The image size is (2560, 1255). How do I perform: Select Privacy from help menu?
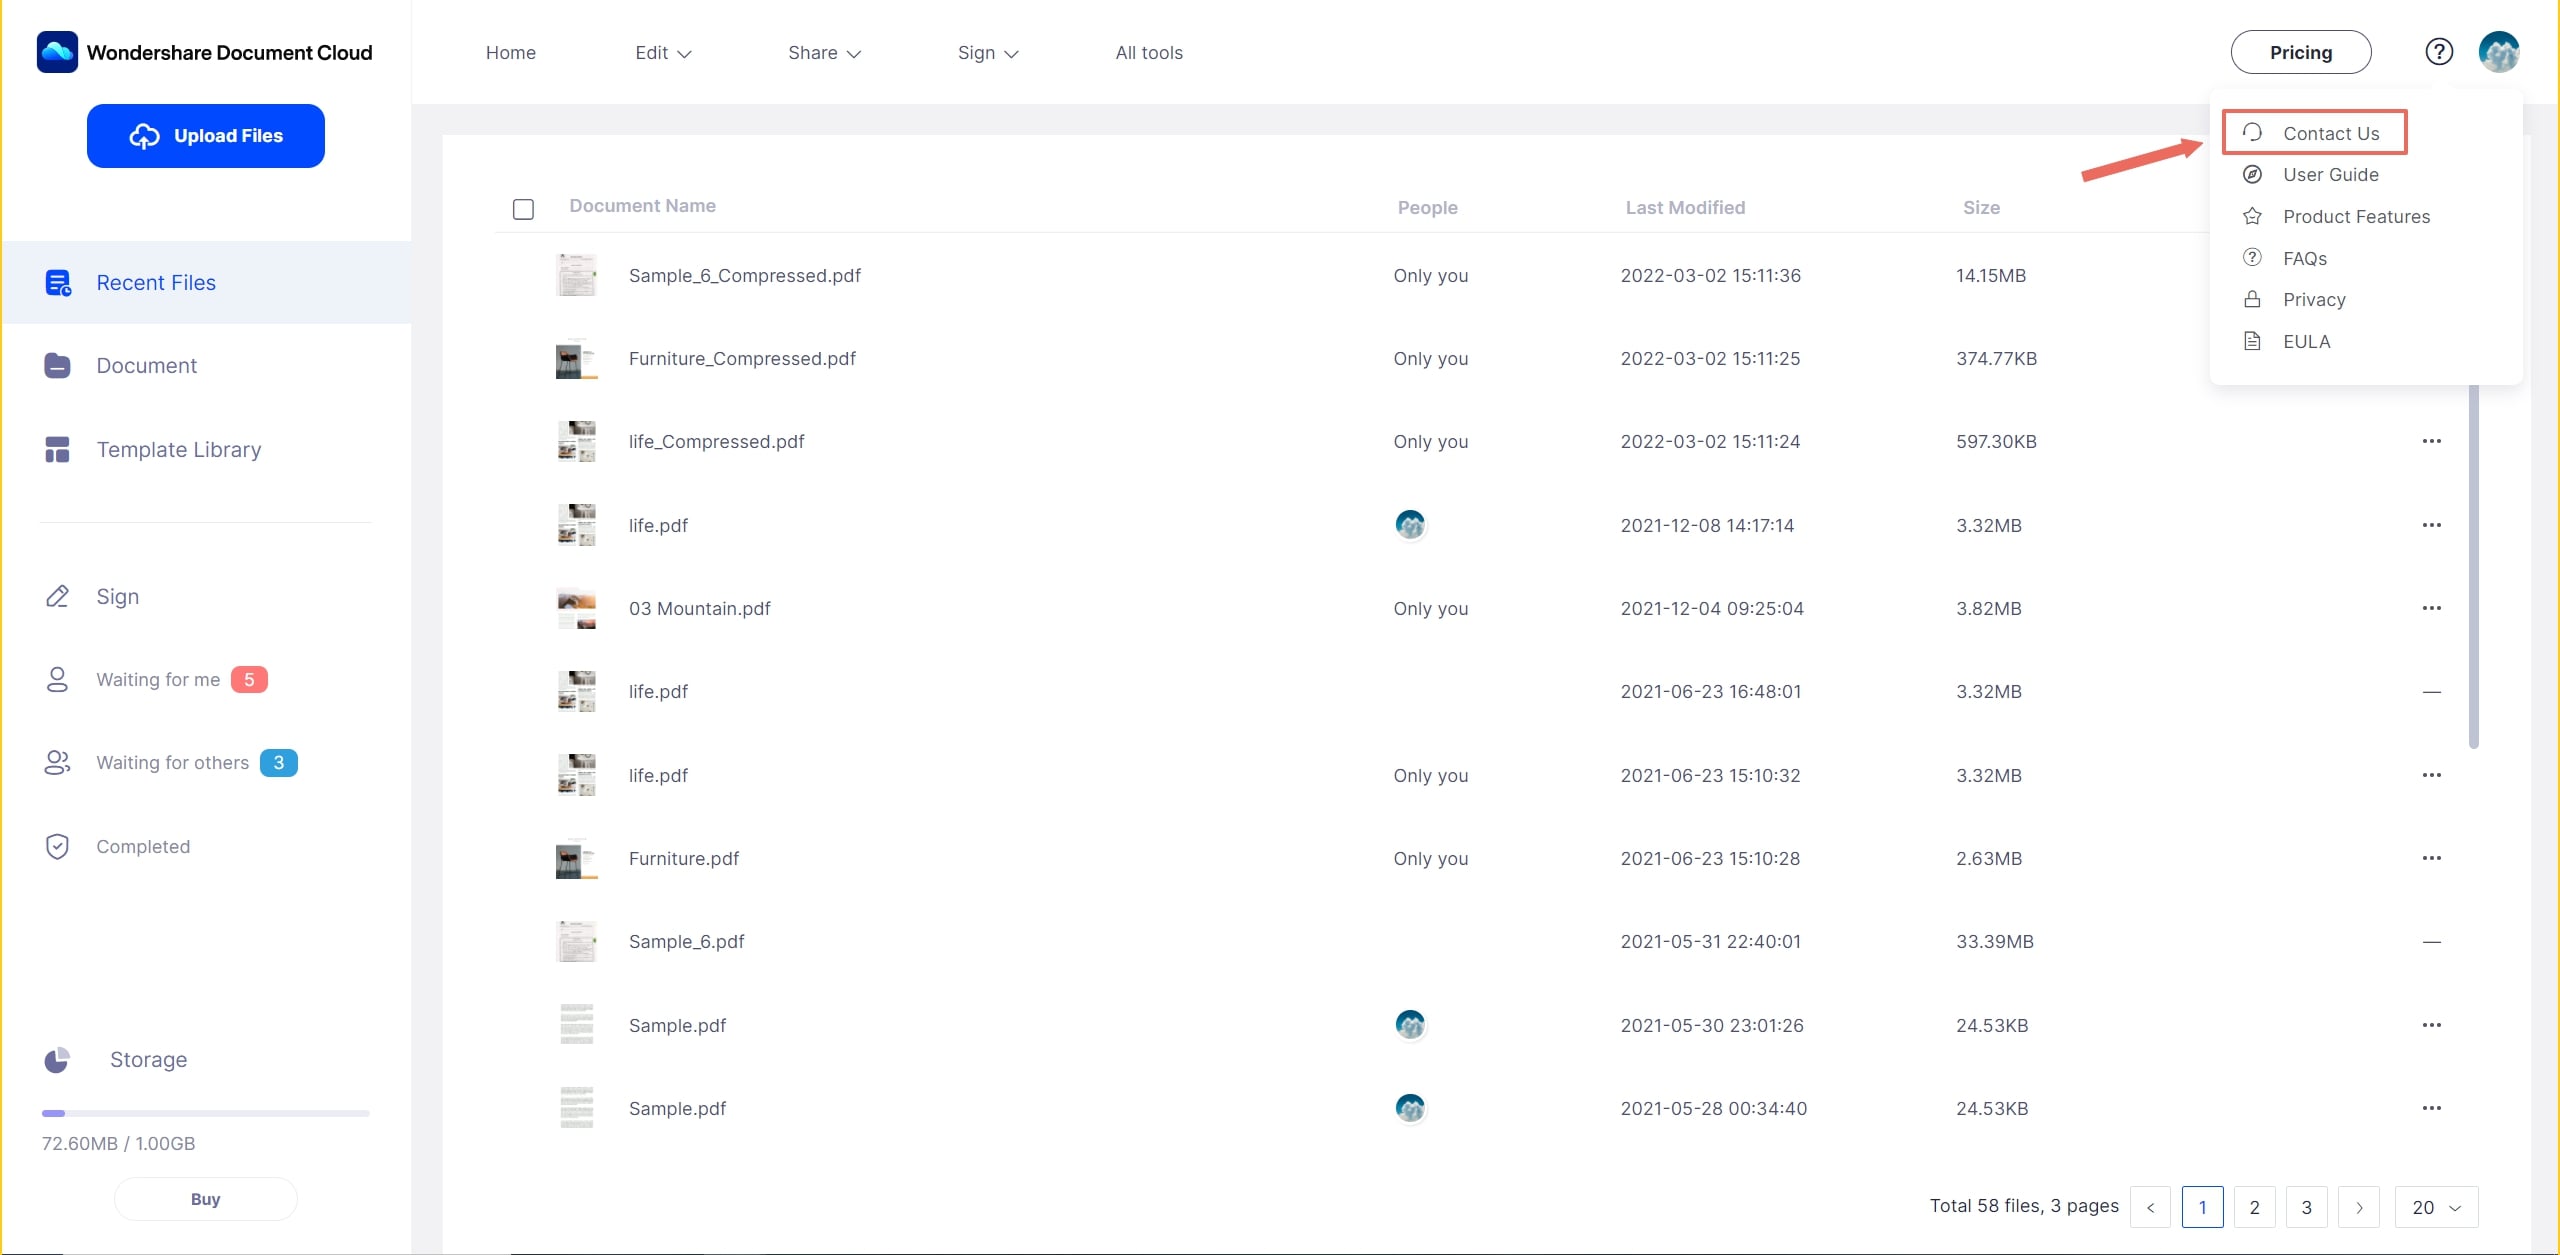(x=2314, y=300)
